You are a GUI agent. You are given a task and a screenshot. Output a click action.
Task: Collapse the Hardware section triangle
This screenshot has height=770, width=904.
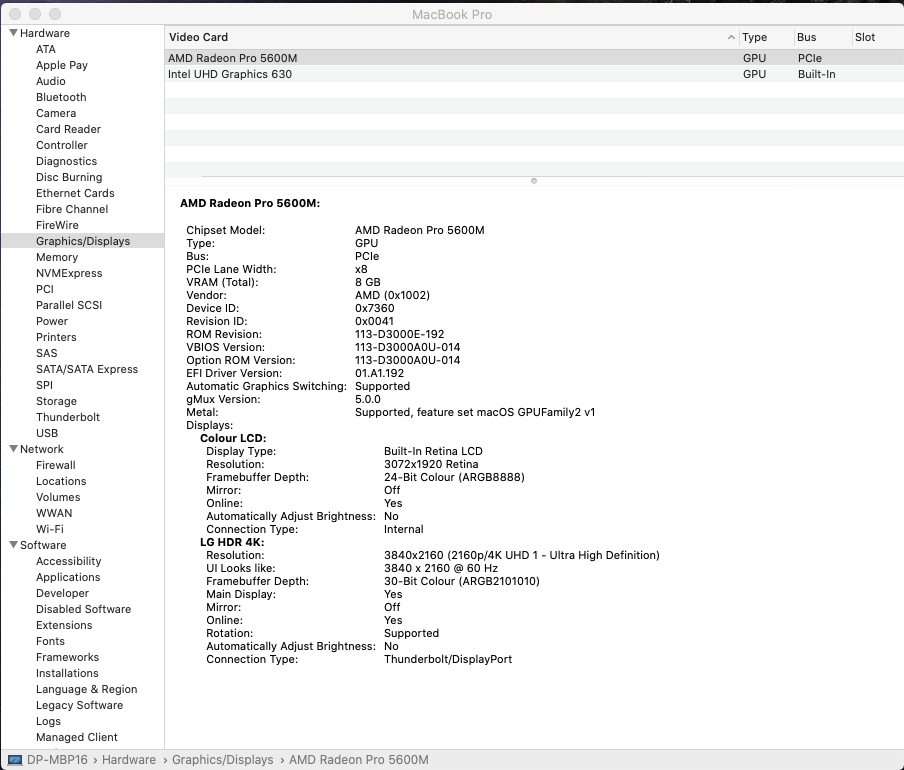[14, 33]
